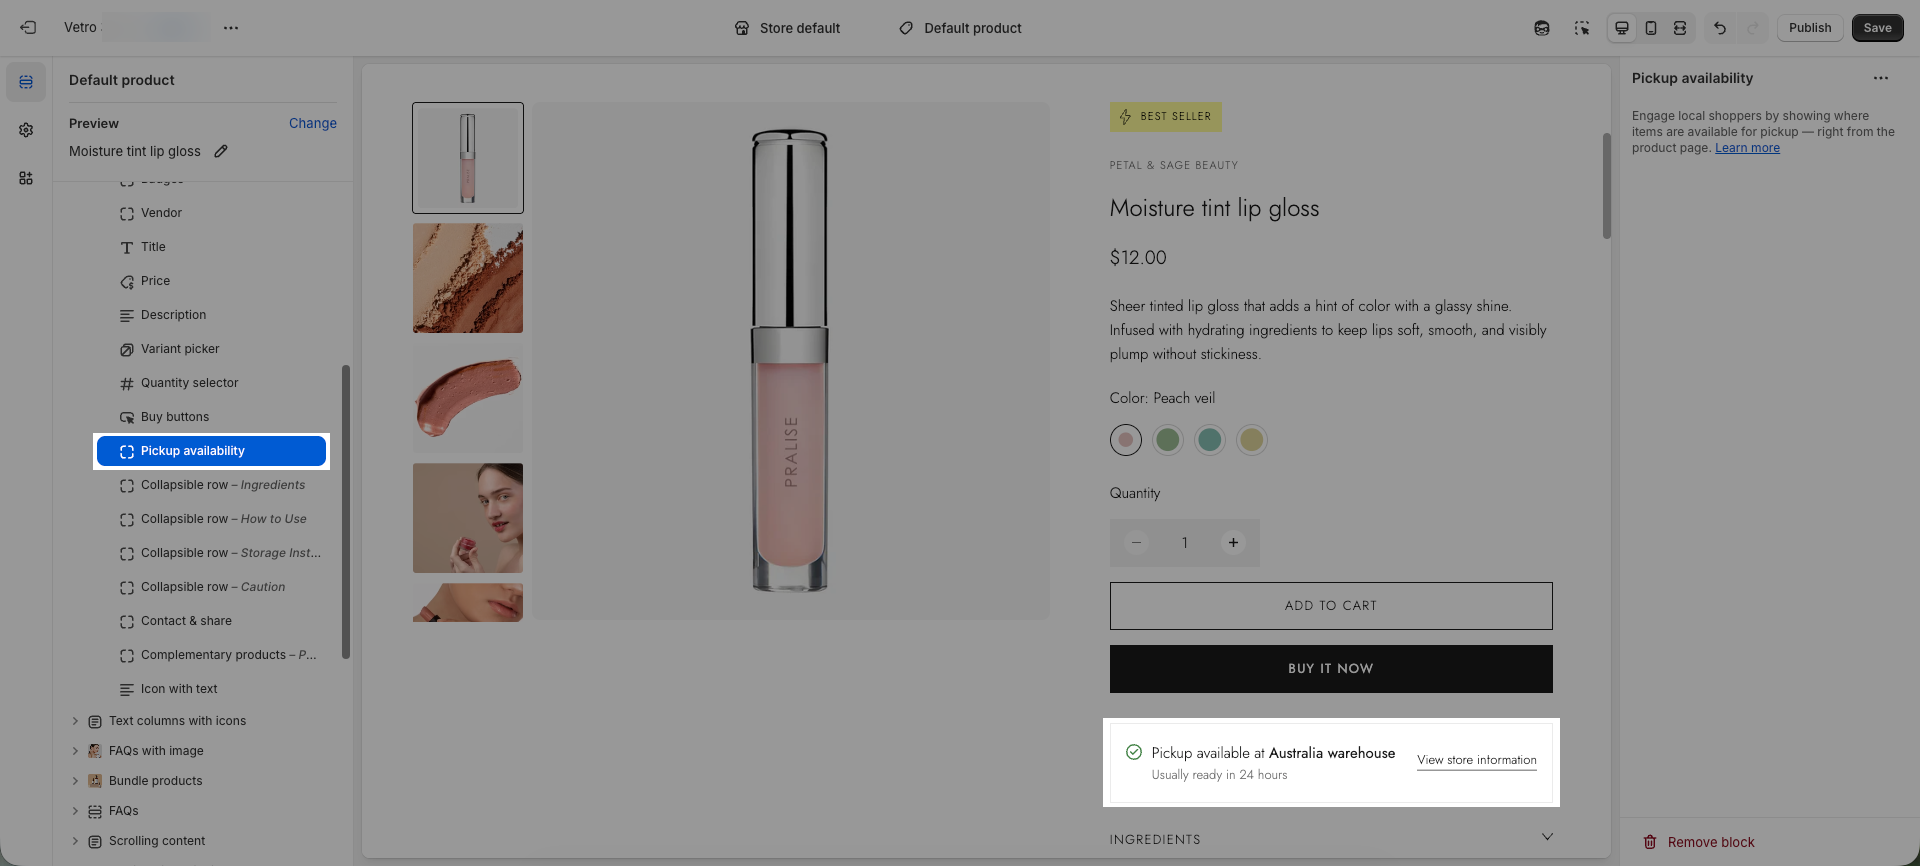1920x866 pixels.
Task: Click the exit editor icon
Action: pyautogui.click(x=28, y=28)
